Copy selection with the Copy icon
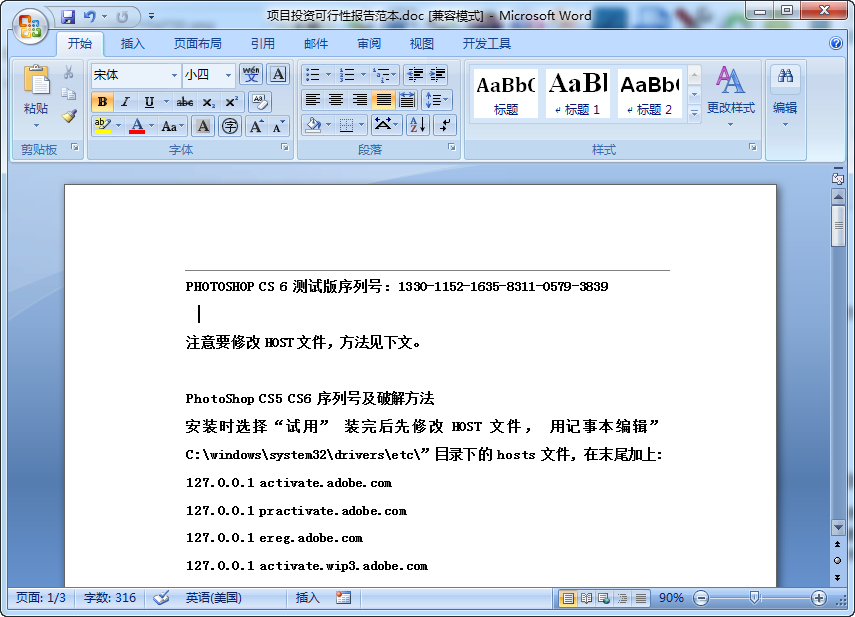The width and height of the screenshot is (855, 617). point(69,94)
